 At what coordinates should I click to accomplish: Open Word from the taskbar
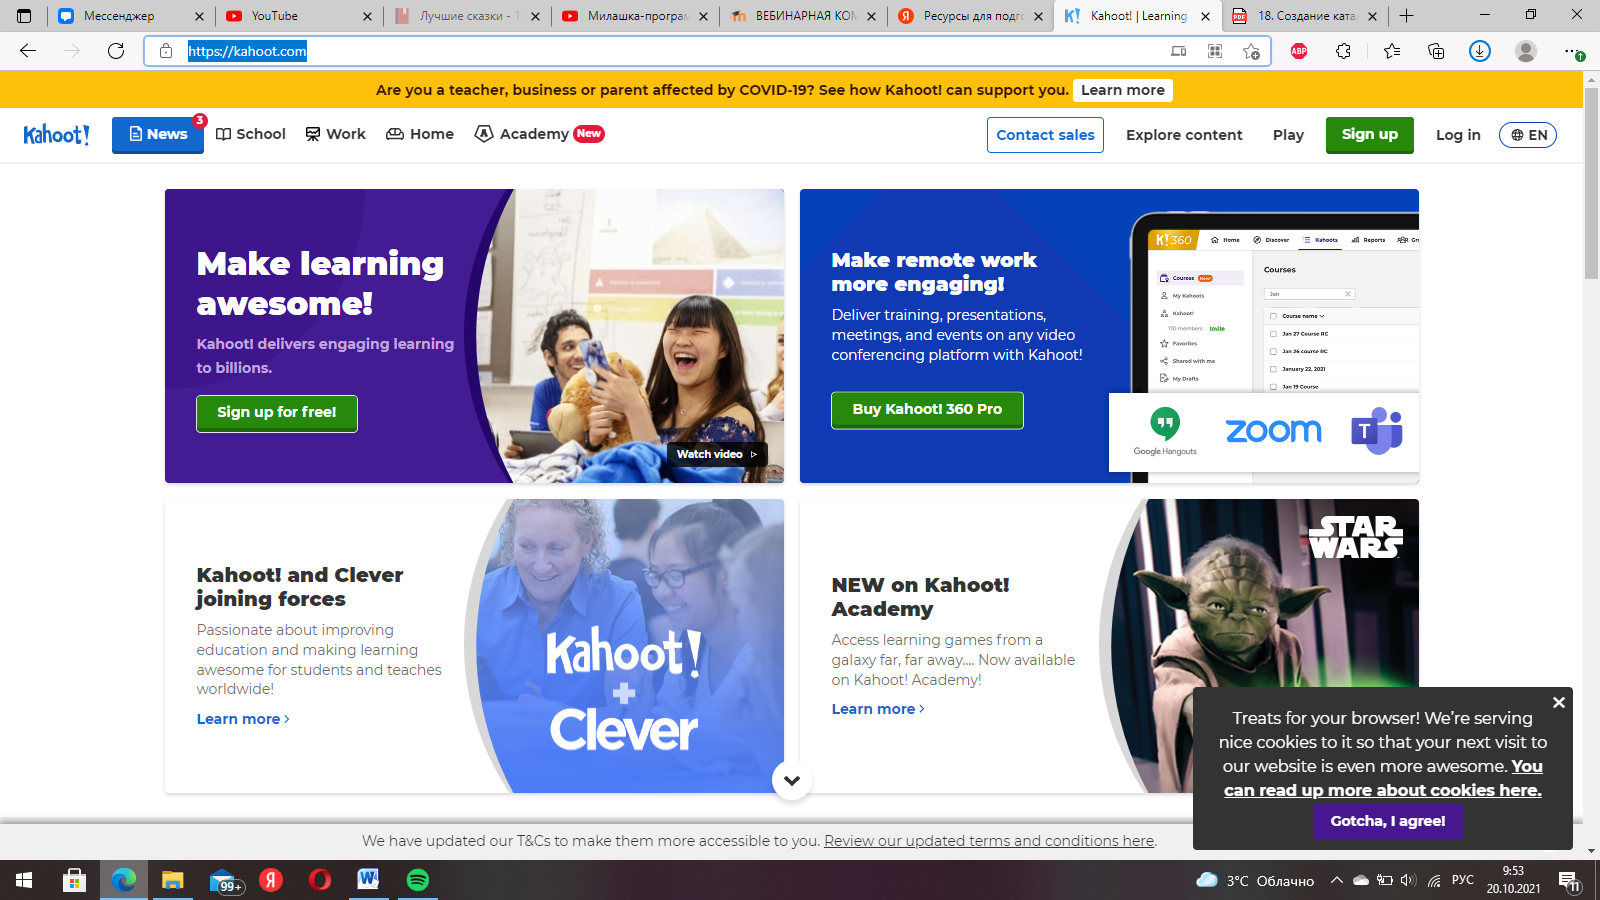[368, 880]
